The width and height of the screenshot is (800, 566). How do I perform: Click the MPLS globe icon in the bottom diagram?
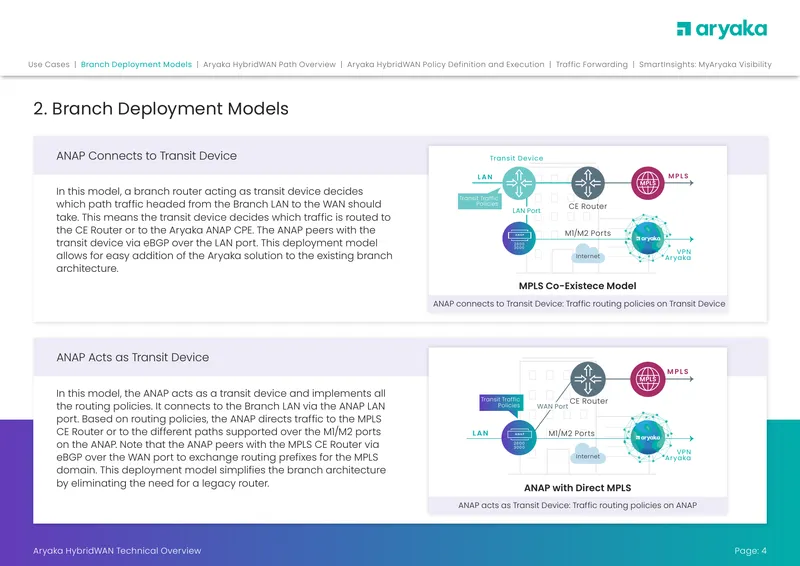click(648, 379)
